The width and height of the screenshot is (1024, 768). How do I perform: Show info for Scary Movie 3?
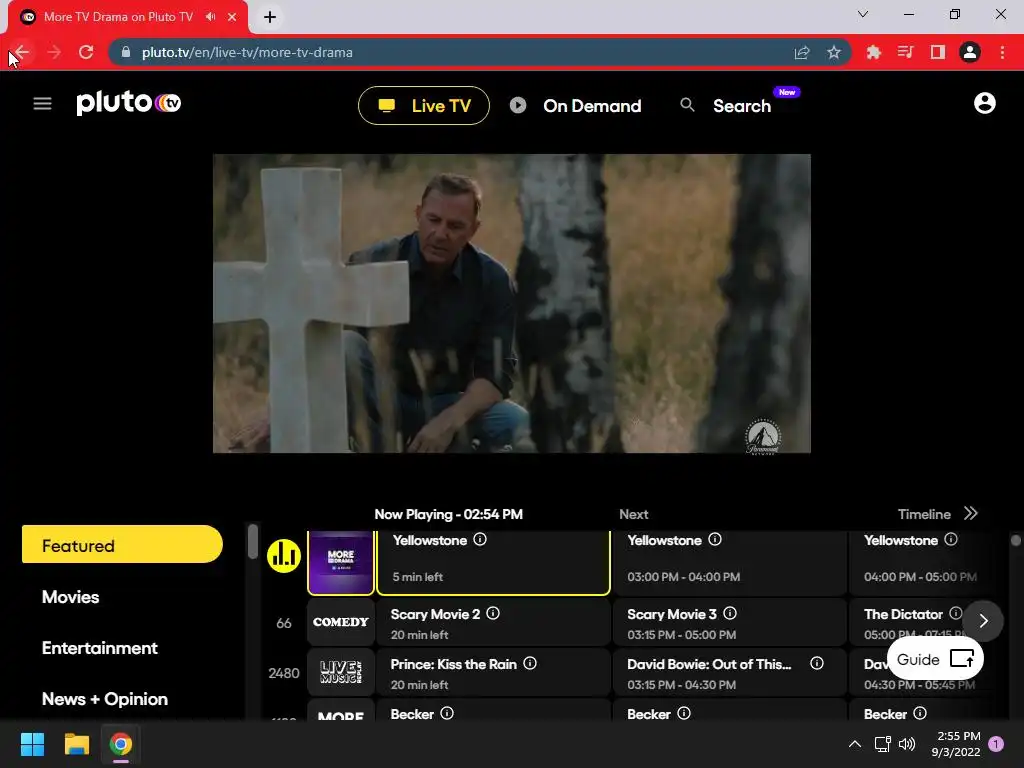730,613
